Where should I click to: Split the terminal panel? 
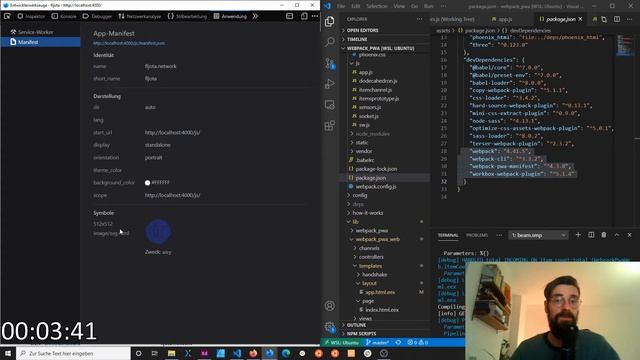591,235
